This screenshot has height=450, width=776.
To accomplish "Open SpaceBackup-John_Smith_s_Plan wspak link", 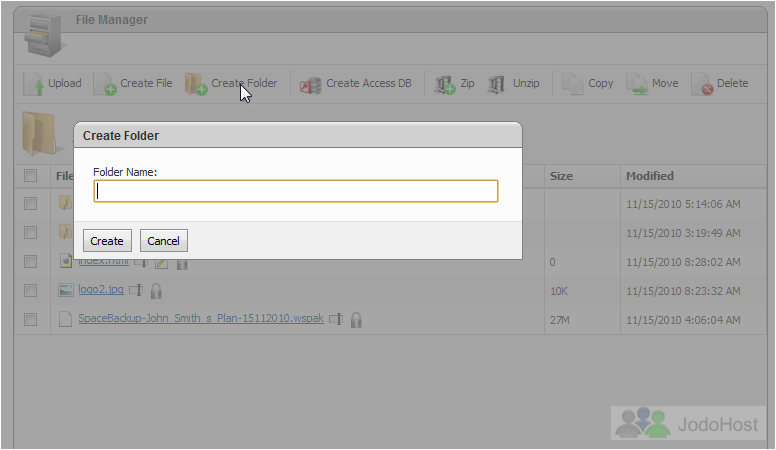I will (200, 319).
